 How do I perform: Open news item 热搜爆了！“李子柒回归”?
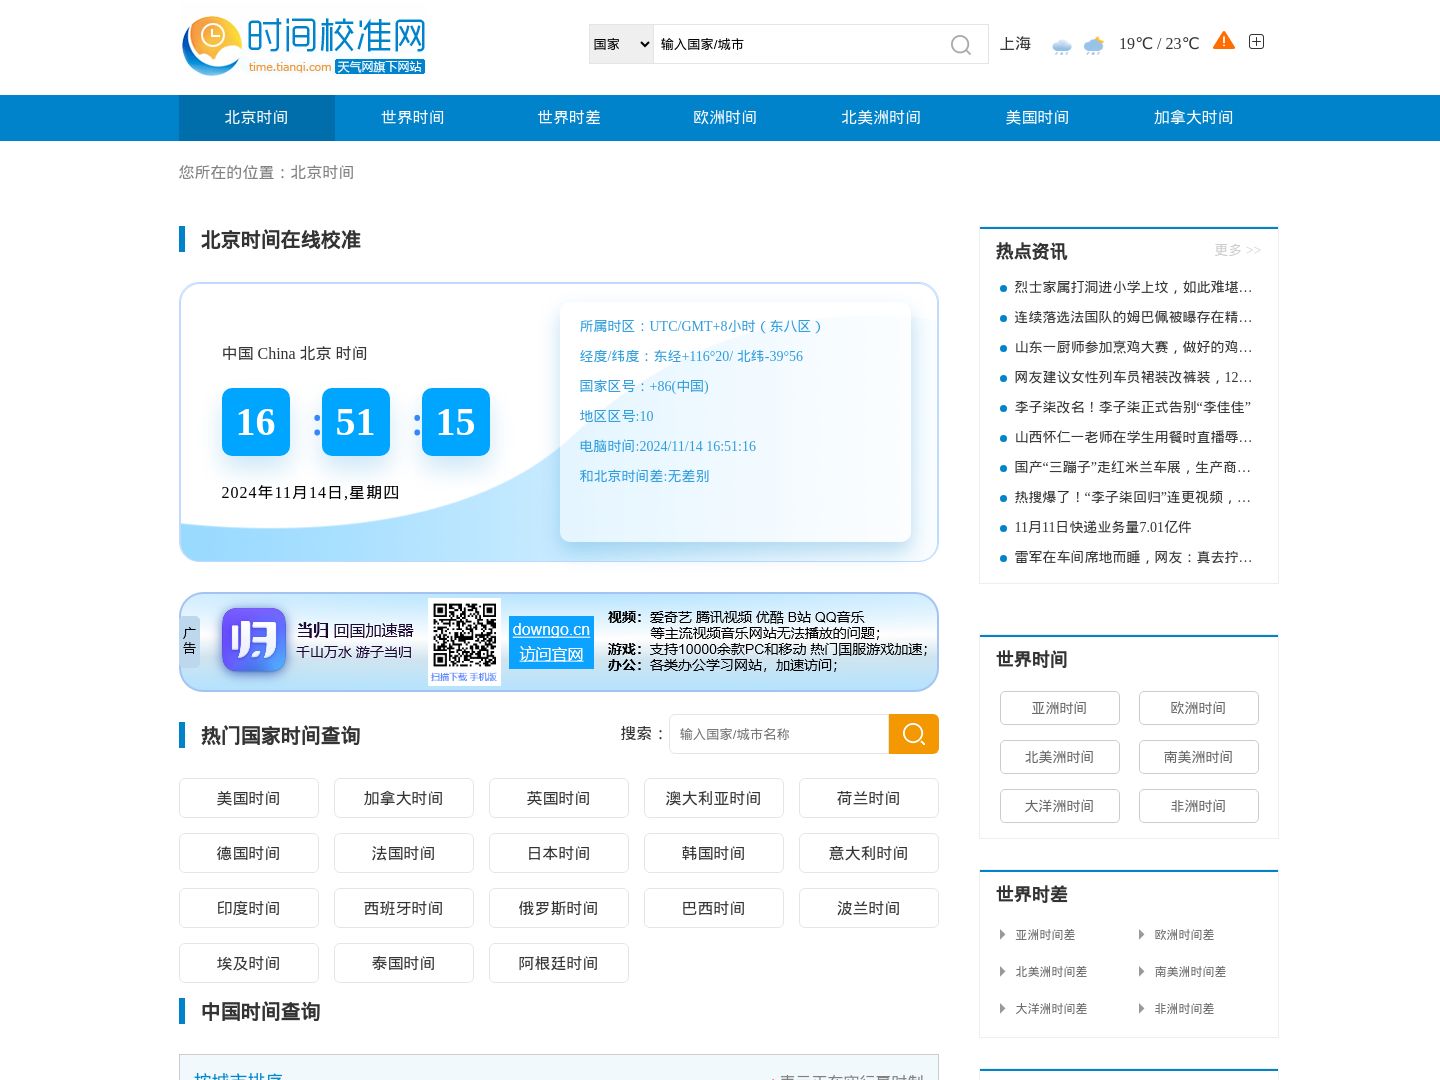pos(1133,497)
